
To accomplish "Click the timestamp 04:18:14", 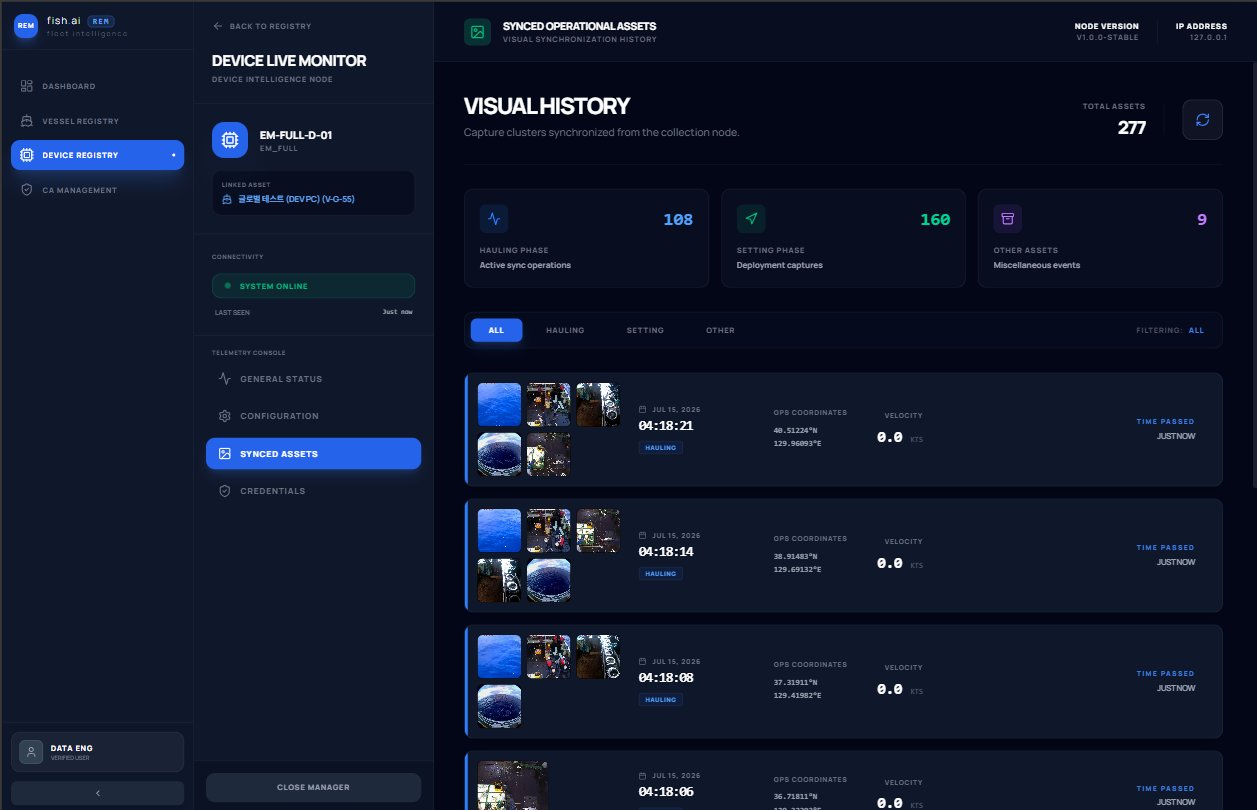I will coord(666,551).
